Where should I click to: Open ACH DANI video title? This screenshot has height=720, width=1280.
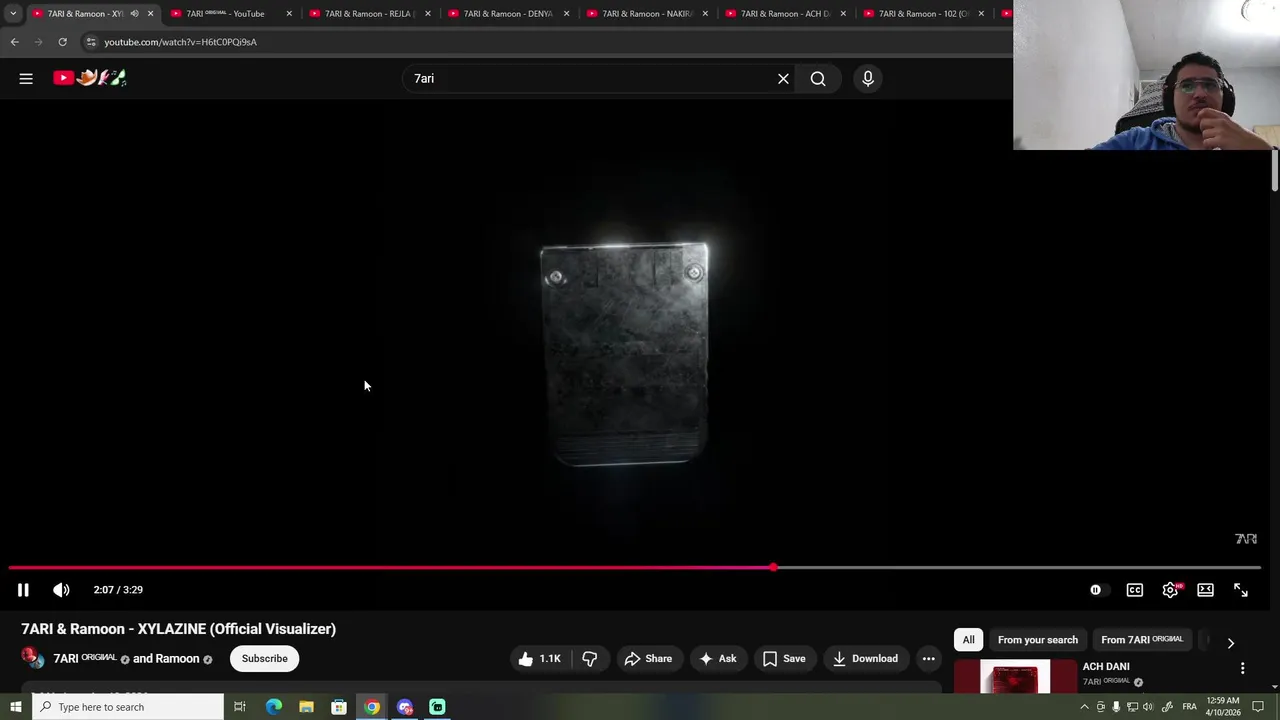[1106, 666]
